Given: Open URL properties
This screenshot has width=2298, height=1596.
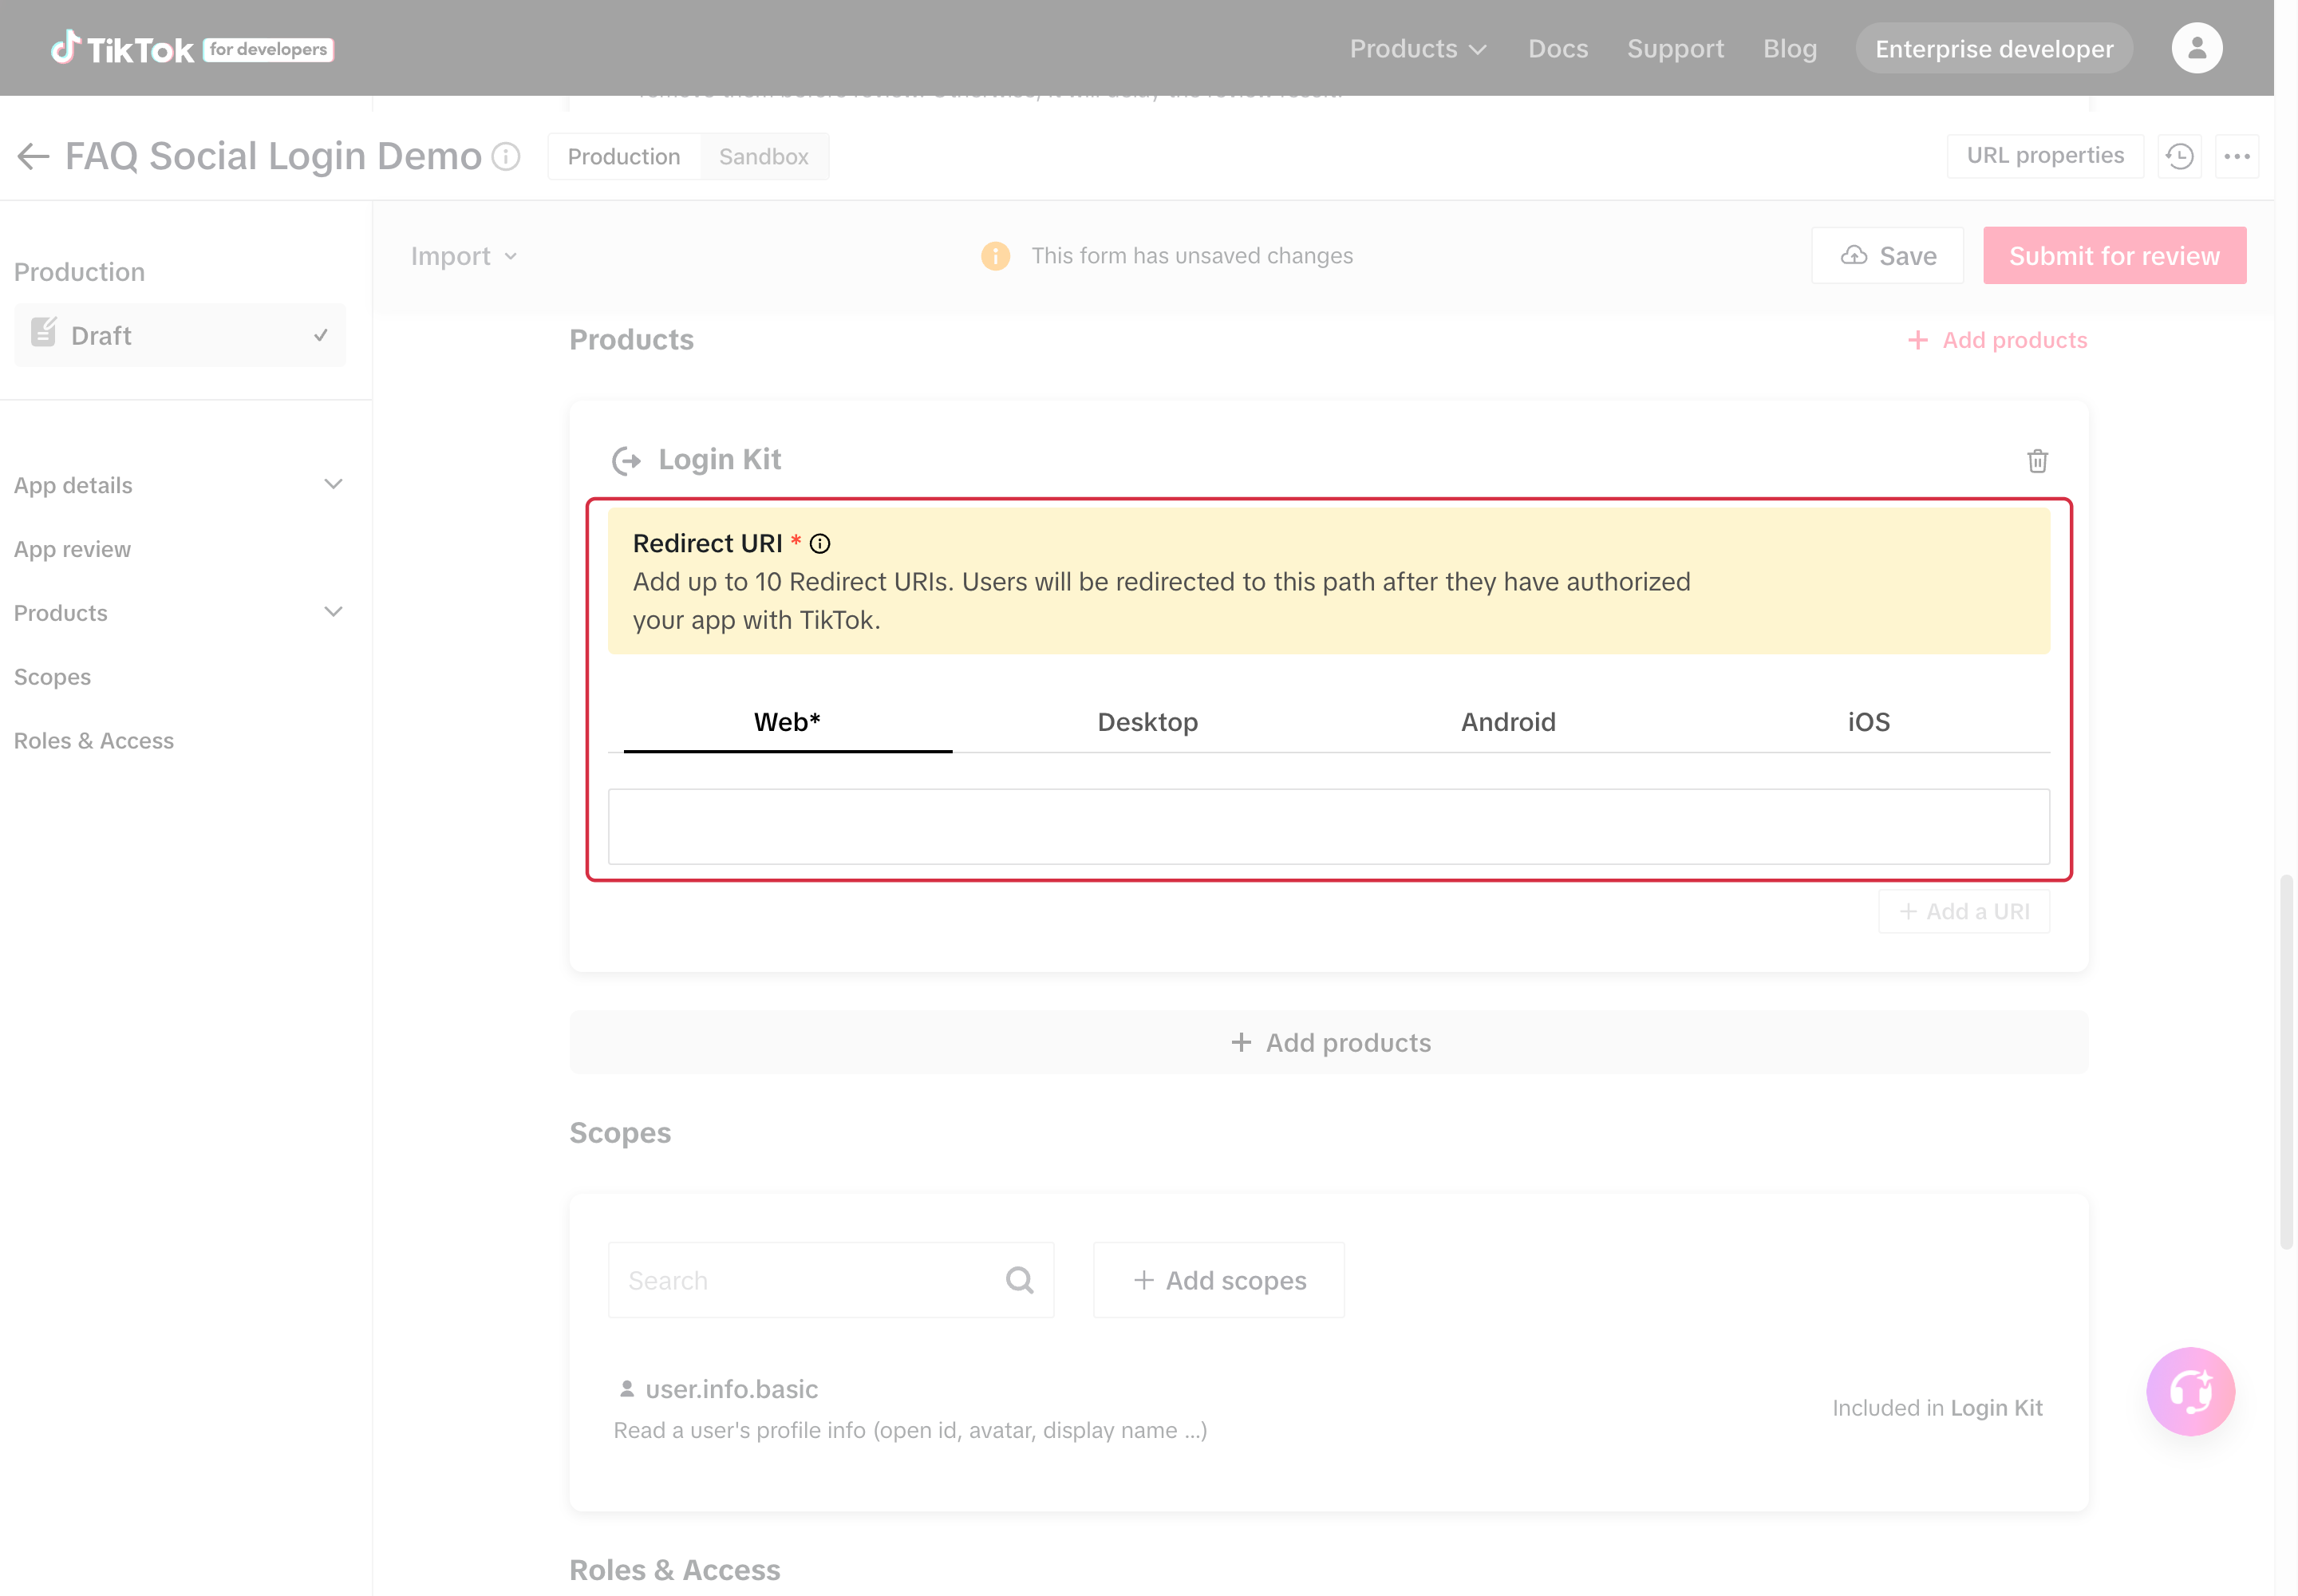Looking at the screenshot, I should pyautogui.click(x=2044, y=156).
